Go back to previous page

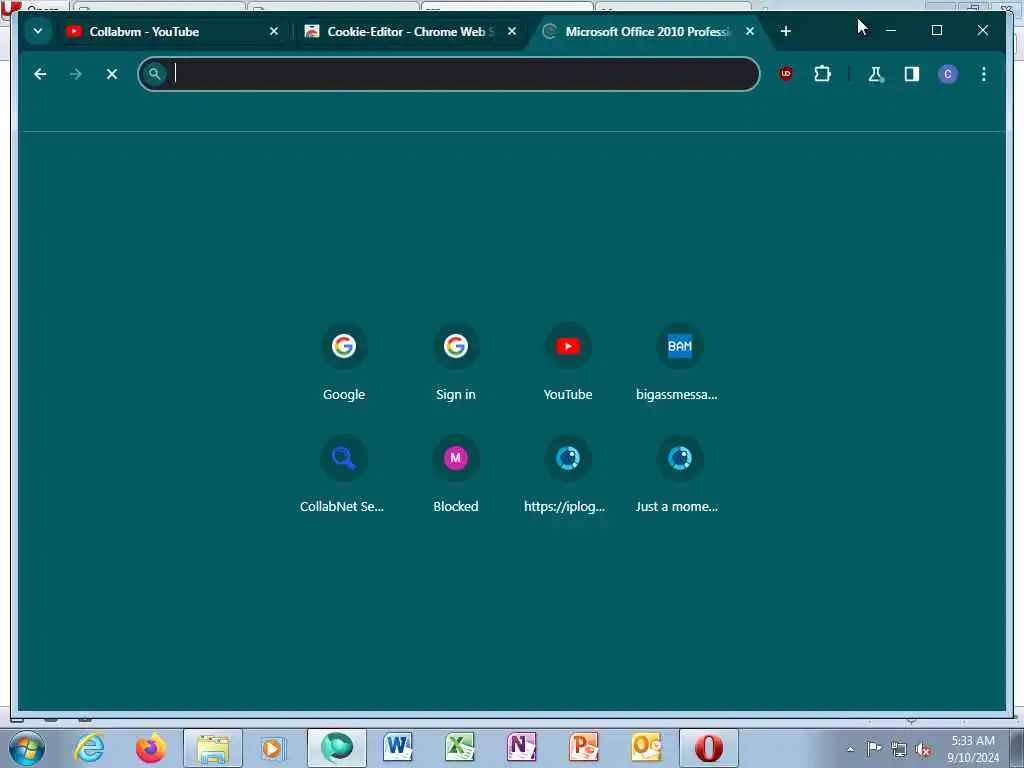40,74
